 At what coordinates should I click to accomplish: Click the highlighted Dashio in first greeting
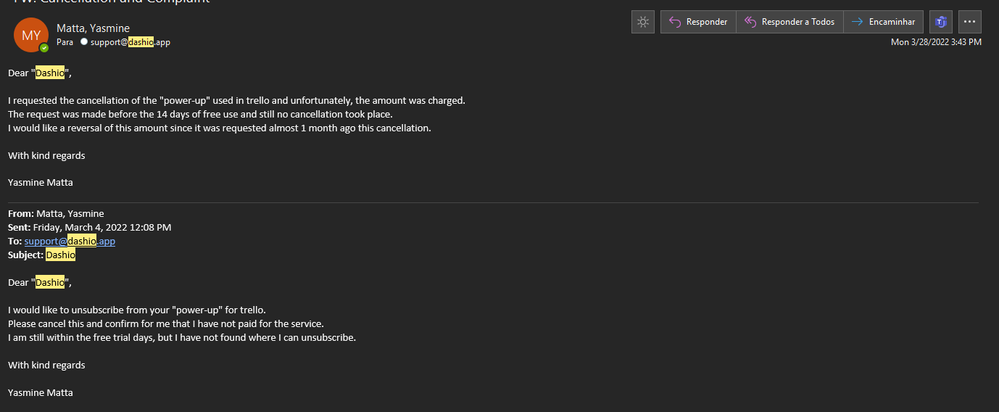tap(50, 73)
